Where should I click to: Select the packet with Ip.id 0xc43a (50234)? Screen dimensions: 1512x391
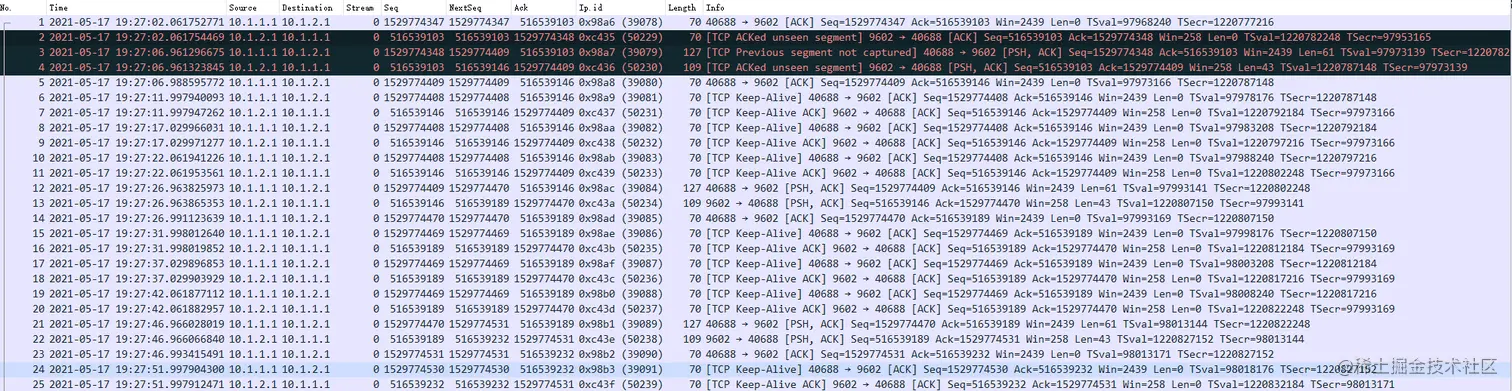point(756,202)
